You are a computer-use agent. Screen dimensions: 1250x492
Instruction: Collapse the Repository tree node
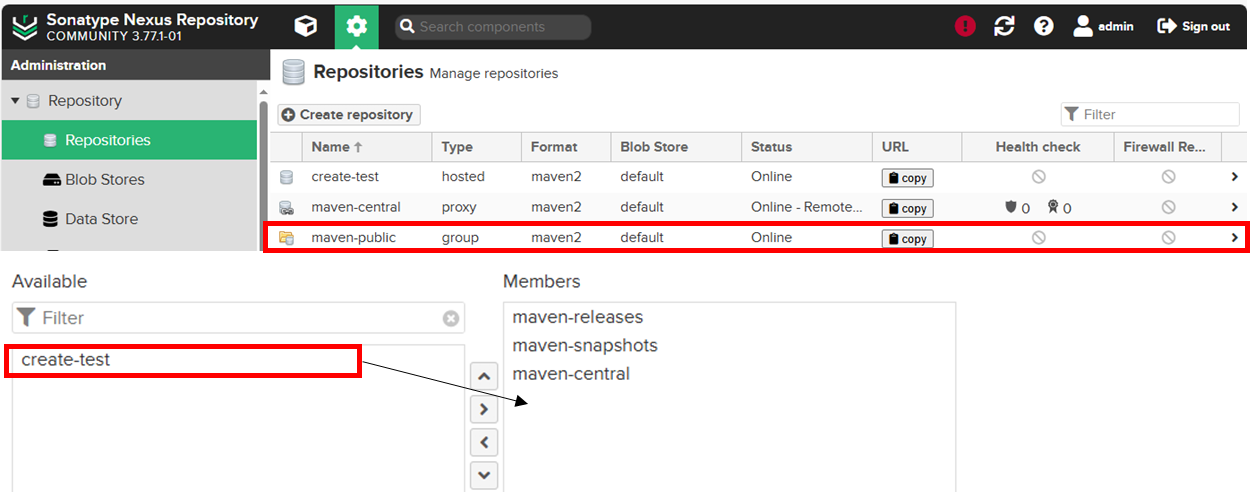click(15, 101)
